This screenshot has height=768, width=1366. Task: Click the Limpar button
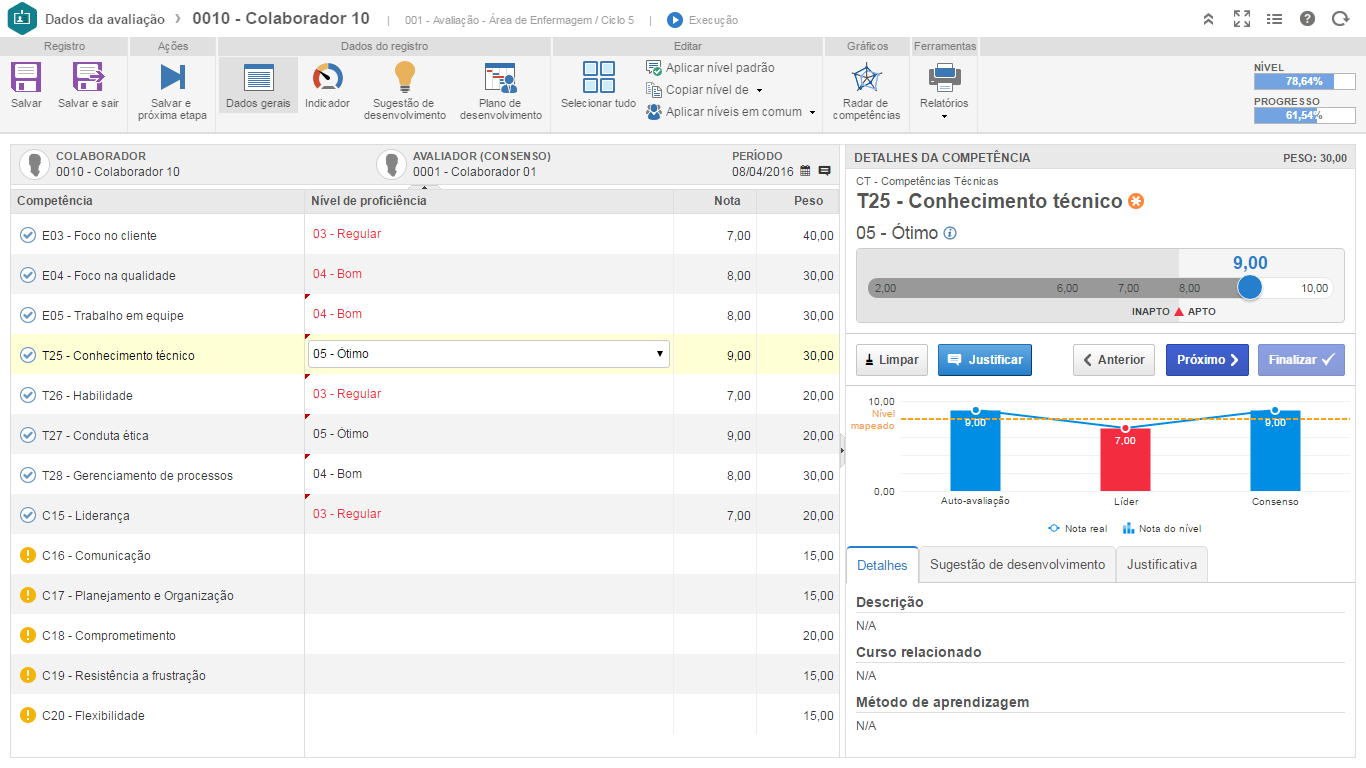click(x=892, y=360)
